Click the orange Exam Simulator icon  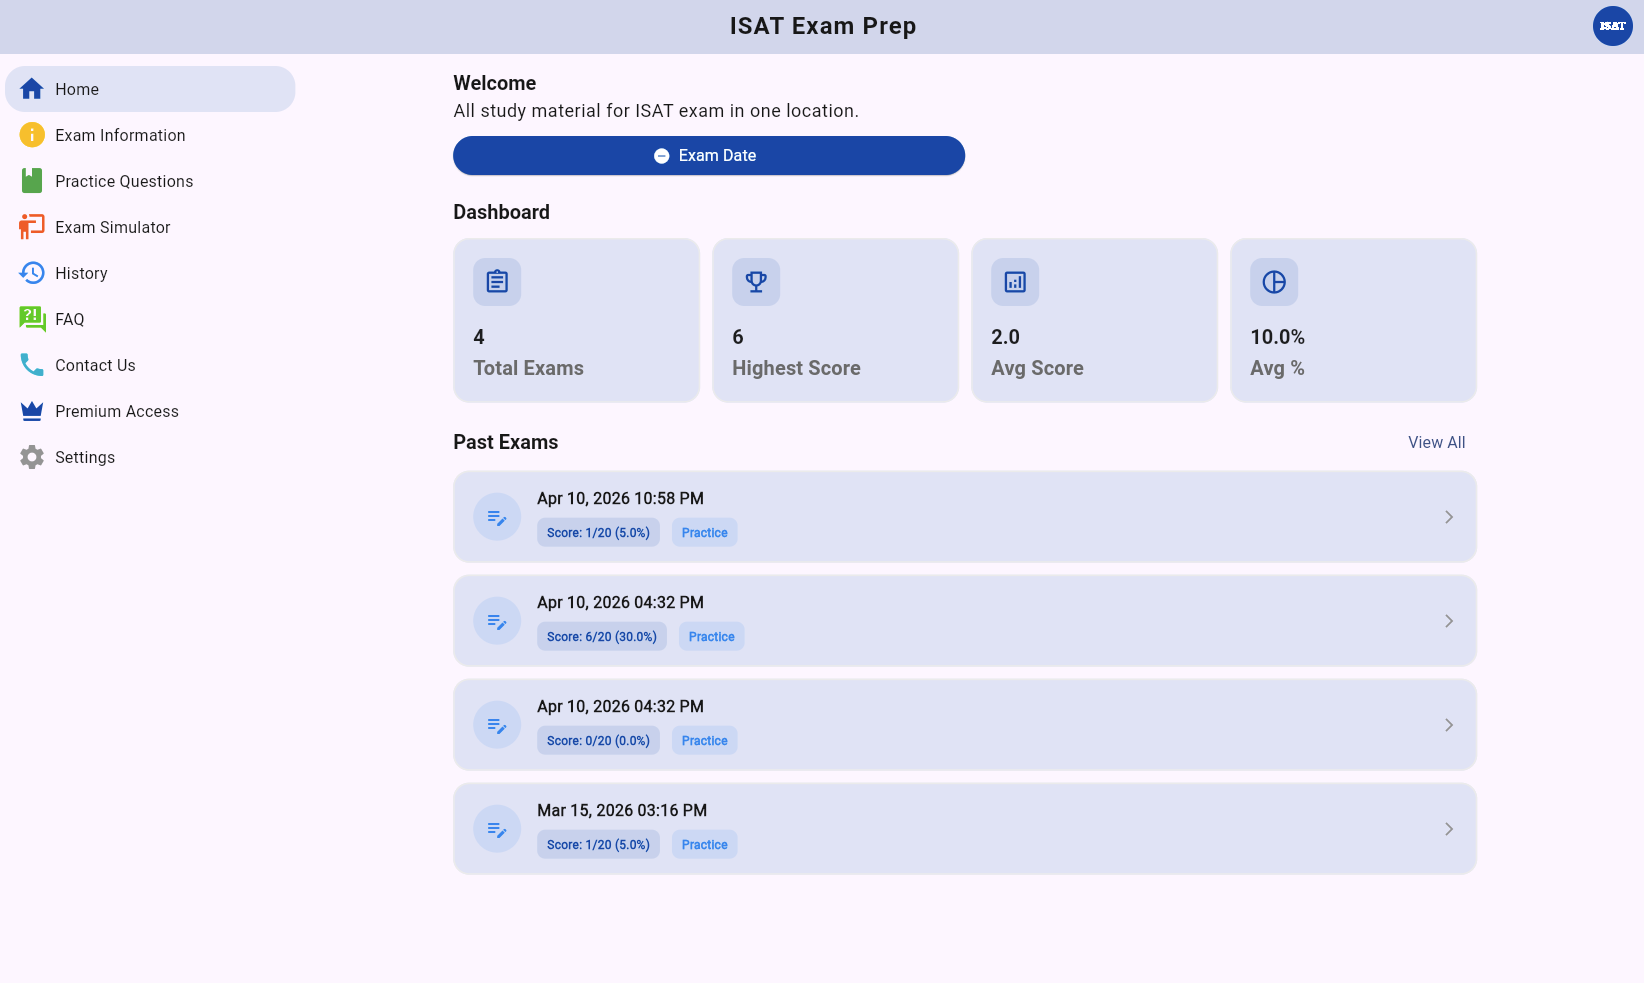pos(32,227)
